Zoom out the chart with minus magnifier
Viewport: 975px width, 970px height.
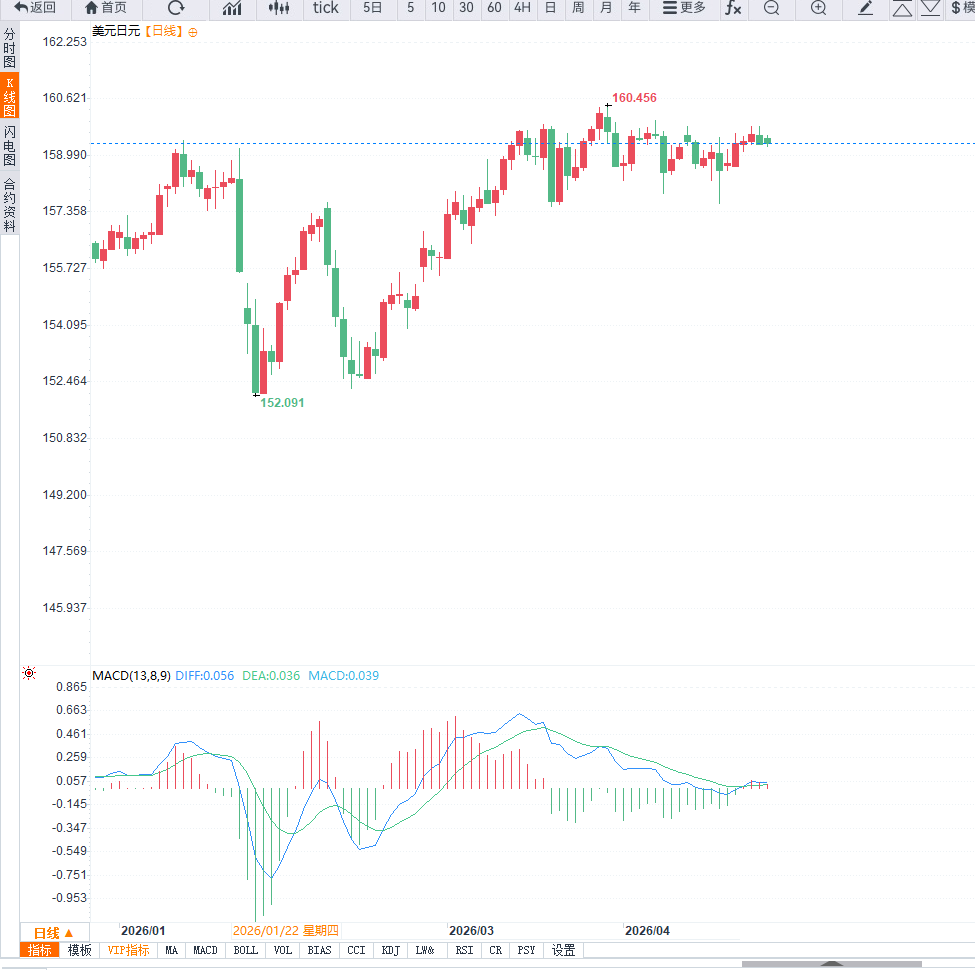[x=771, y=8]
